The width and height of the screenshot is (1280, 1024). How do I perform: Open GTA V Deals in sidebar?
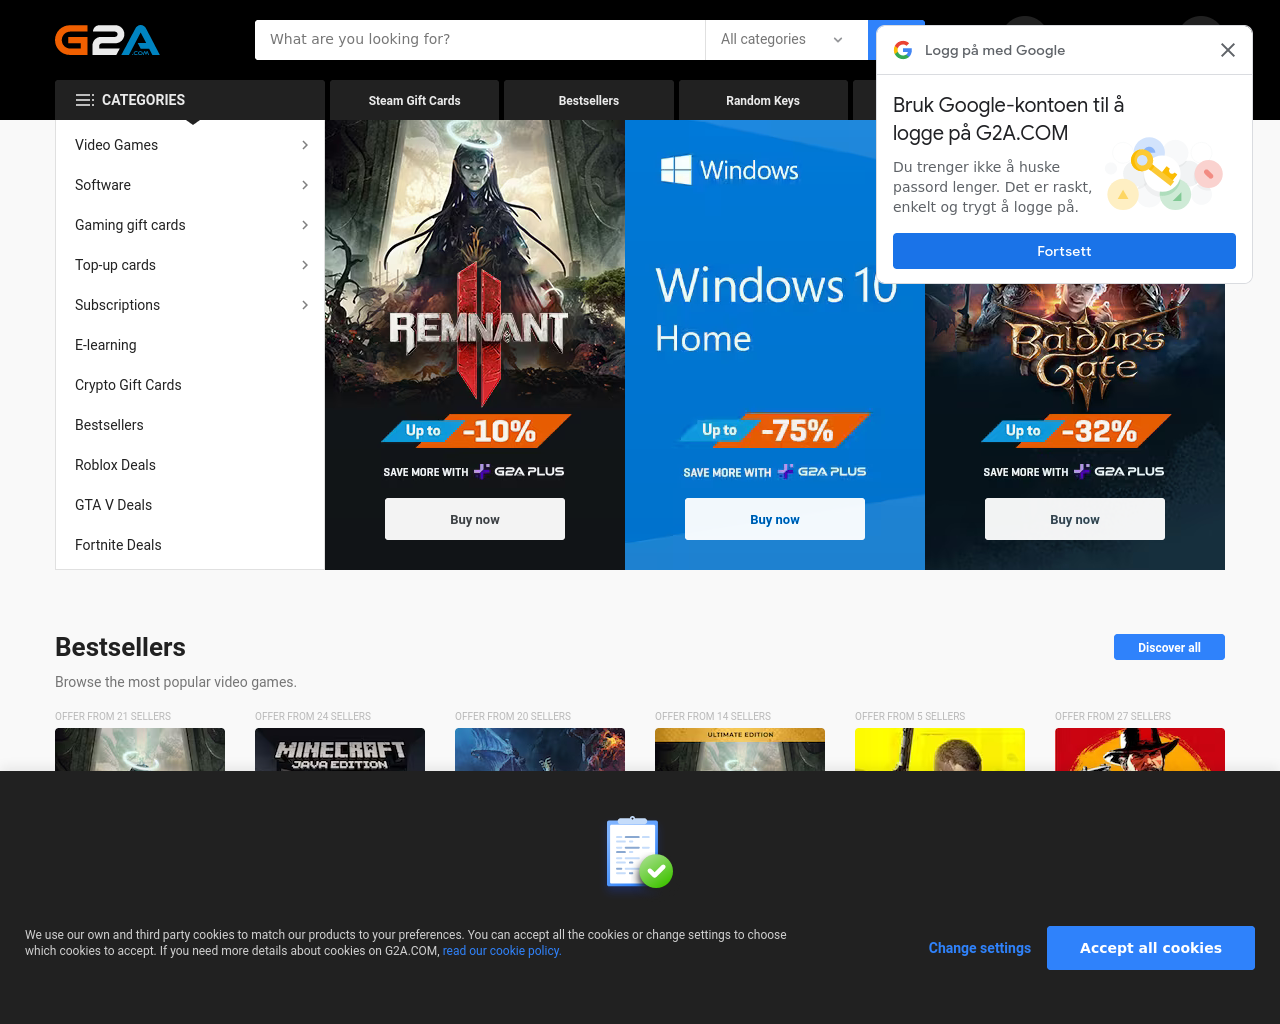(190, 505)
